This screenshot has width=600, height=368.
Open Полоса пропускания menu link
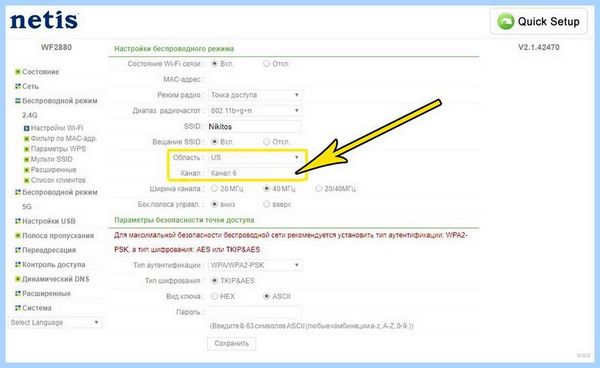(58, 236)
